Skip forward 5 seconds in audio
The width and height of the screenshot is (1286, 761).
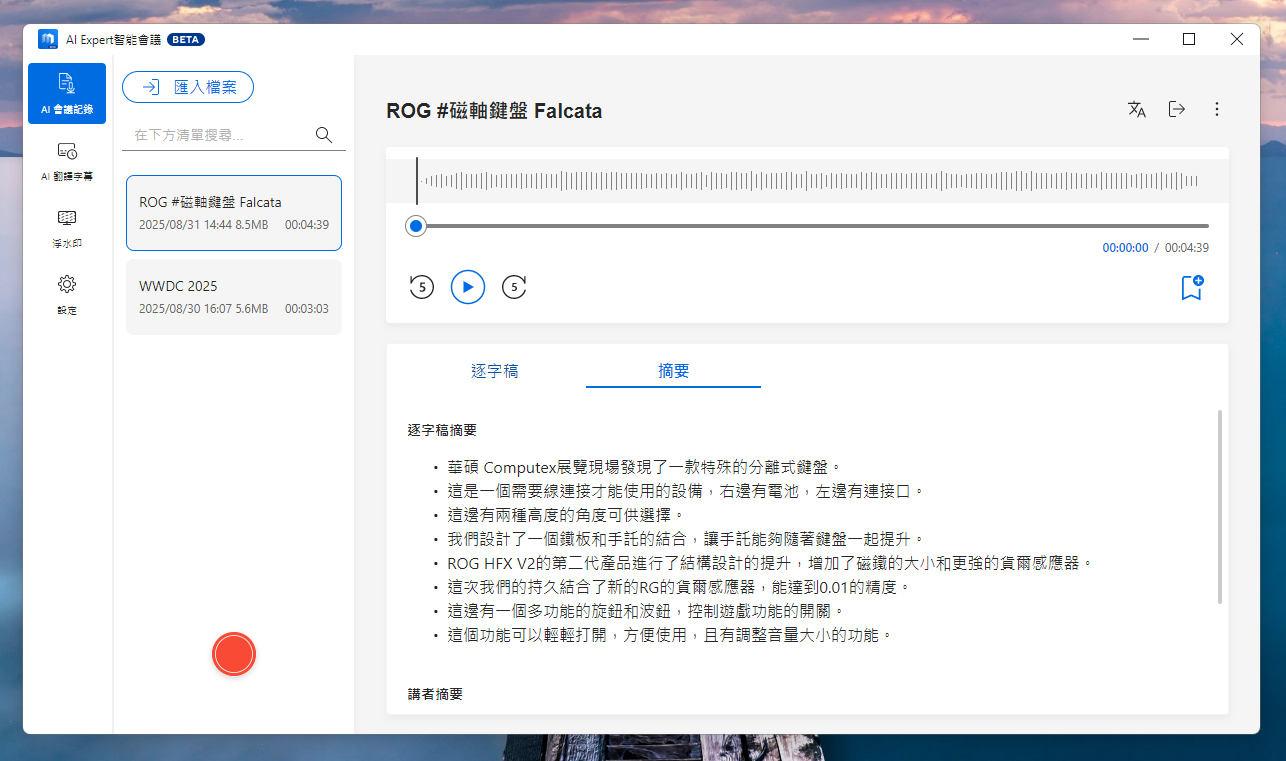pyautogui.click(x=514, y=288)
